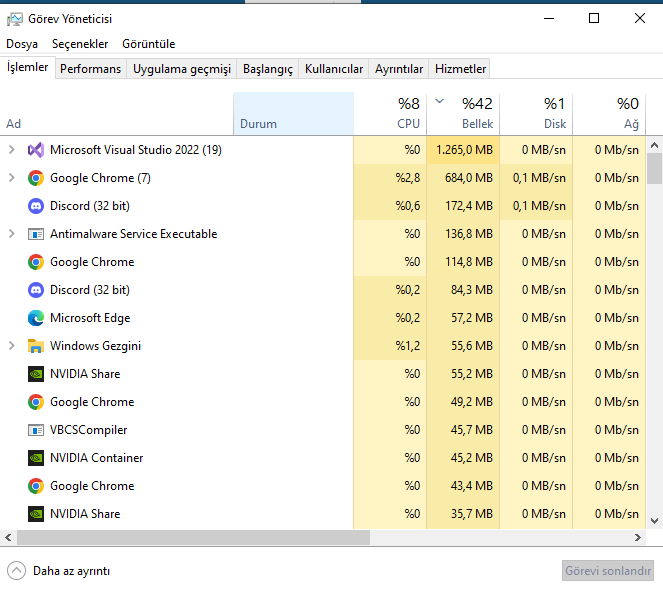This screenshot has width=663, height=593.
Task: Switch to the Hizmetler tab
Action: (x=460, y=69)
